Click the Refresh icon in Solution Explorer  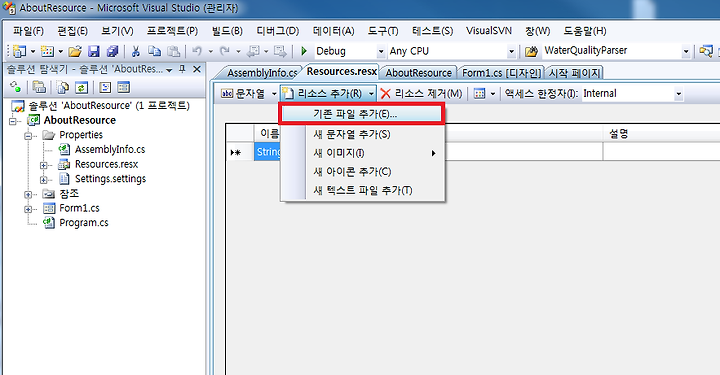[81, 87]
